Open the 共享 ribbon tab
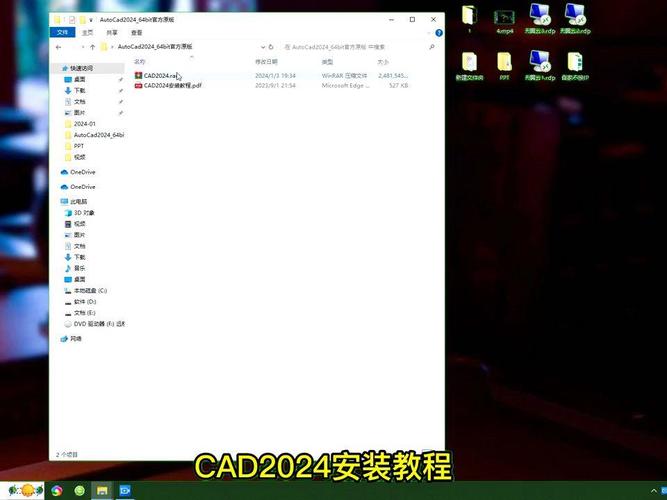667x500 pixels. click(112, 32)
